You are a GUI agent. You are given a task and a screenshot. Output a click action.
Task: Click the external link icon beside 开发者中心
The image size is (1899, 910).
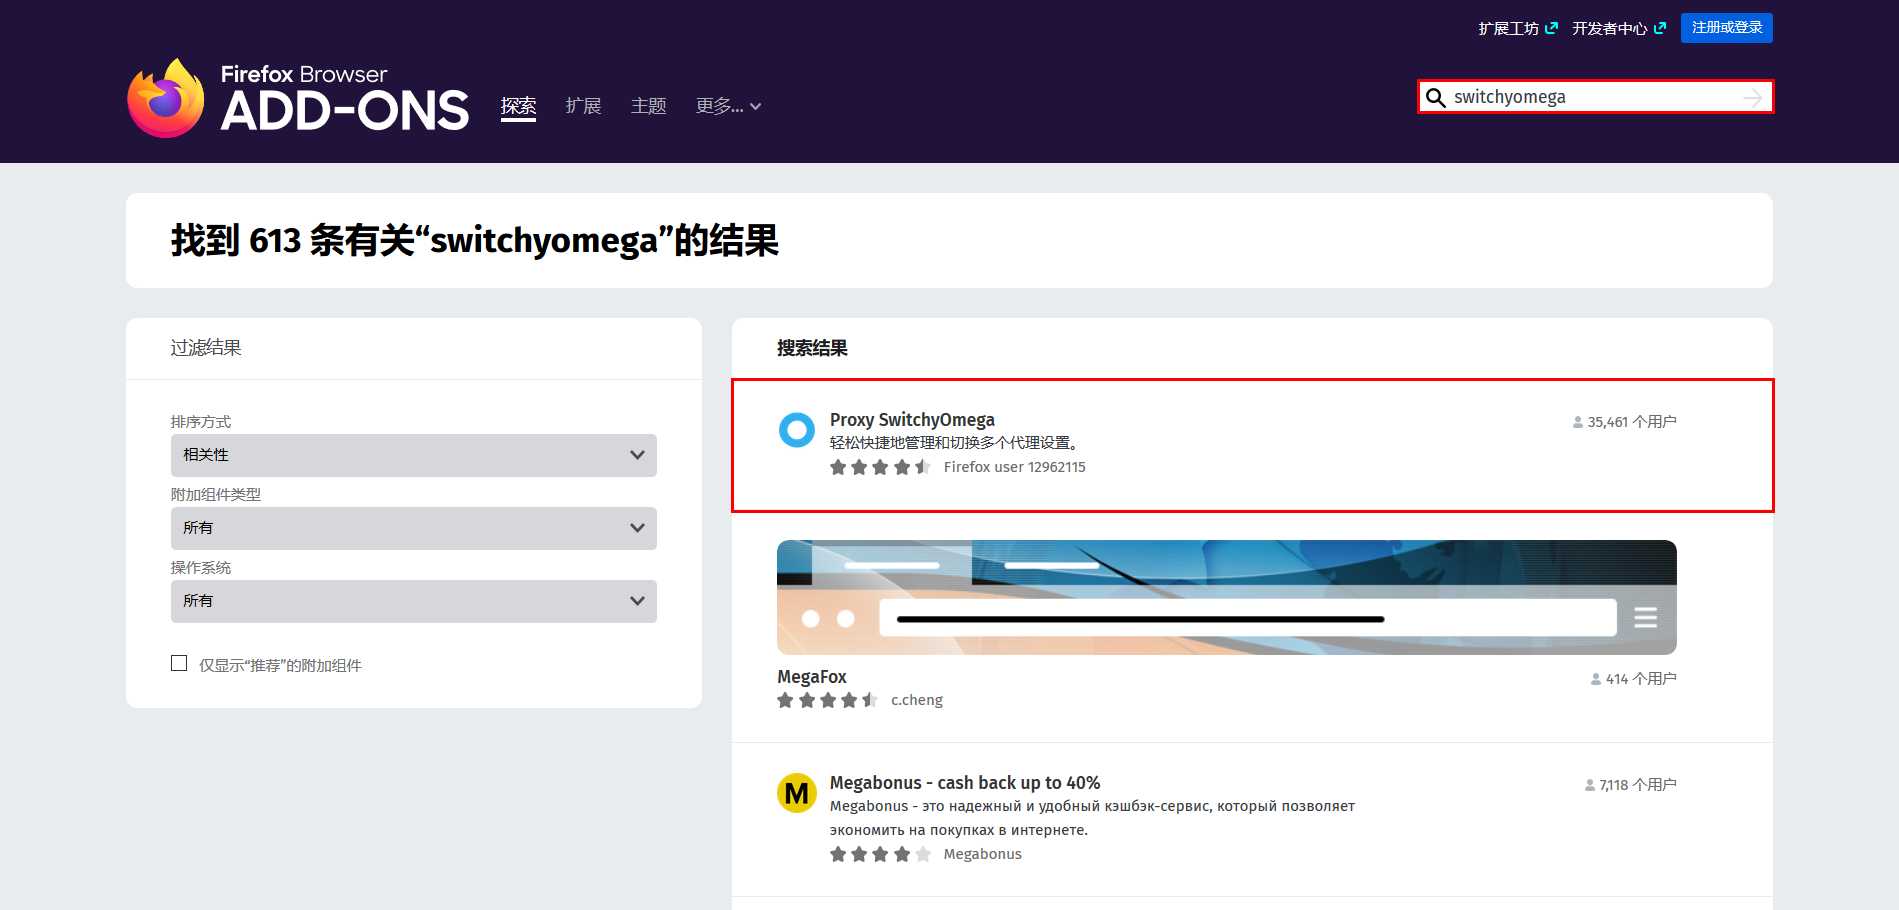point(1660,28)
